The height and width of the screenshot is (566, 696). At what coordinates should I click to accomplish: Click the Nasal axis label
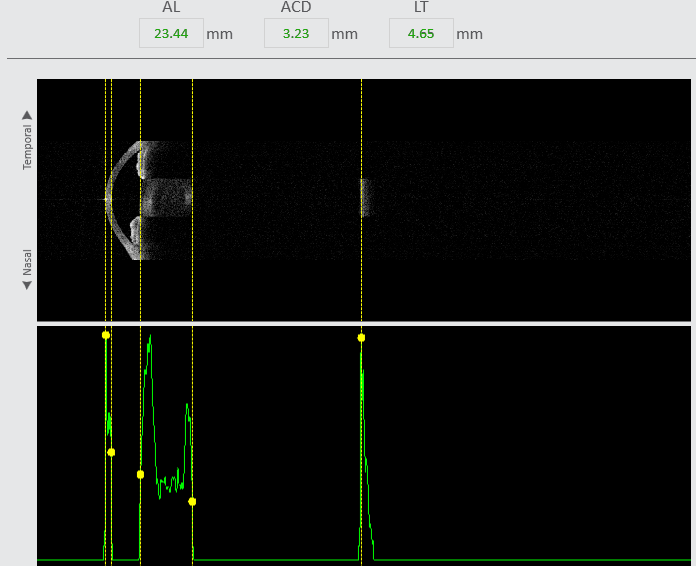point(27,262)
